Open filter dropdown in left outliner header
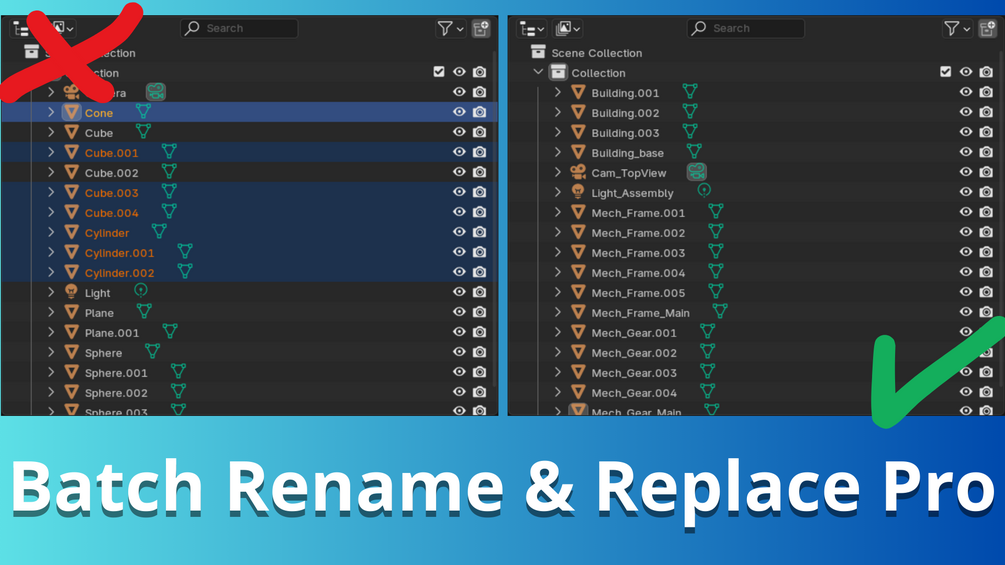1005x565 pixels. tap(451, 28)
